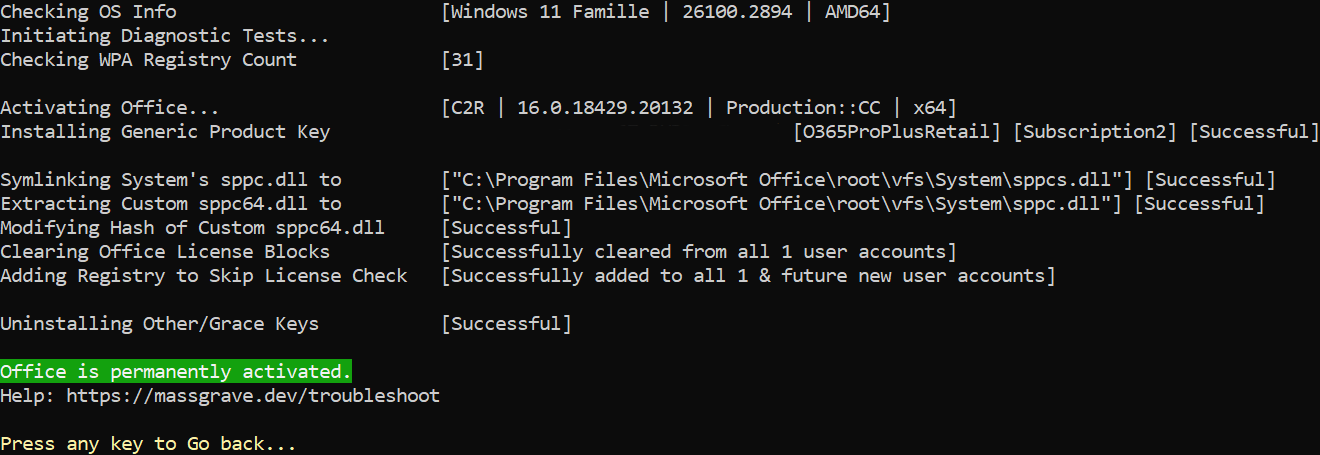1320x455 pixels.
Task: Select the 'Checking OS Info' line label
Action: (x=88, y=12)
